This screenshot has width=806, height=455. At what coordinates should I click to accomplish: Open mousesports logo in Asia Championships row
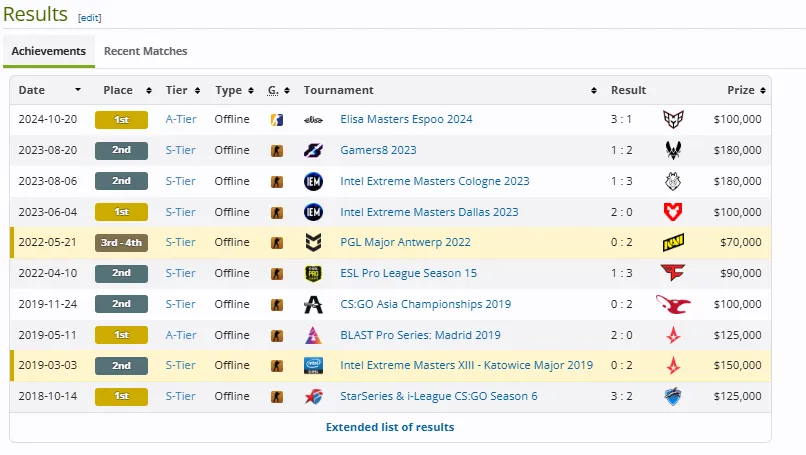click(x=673, y=304)
